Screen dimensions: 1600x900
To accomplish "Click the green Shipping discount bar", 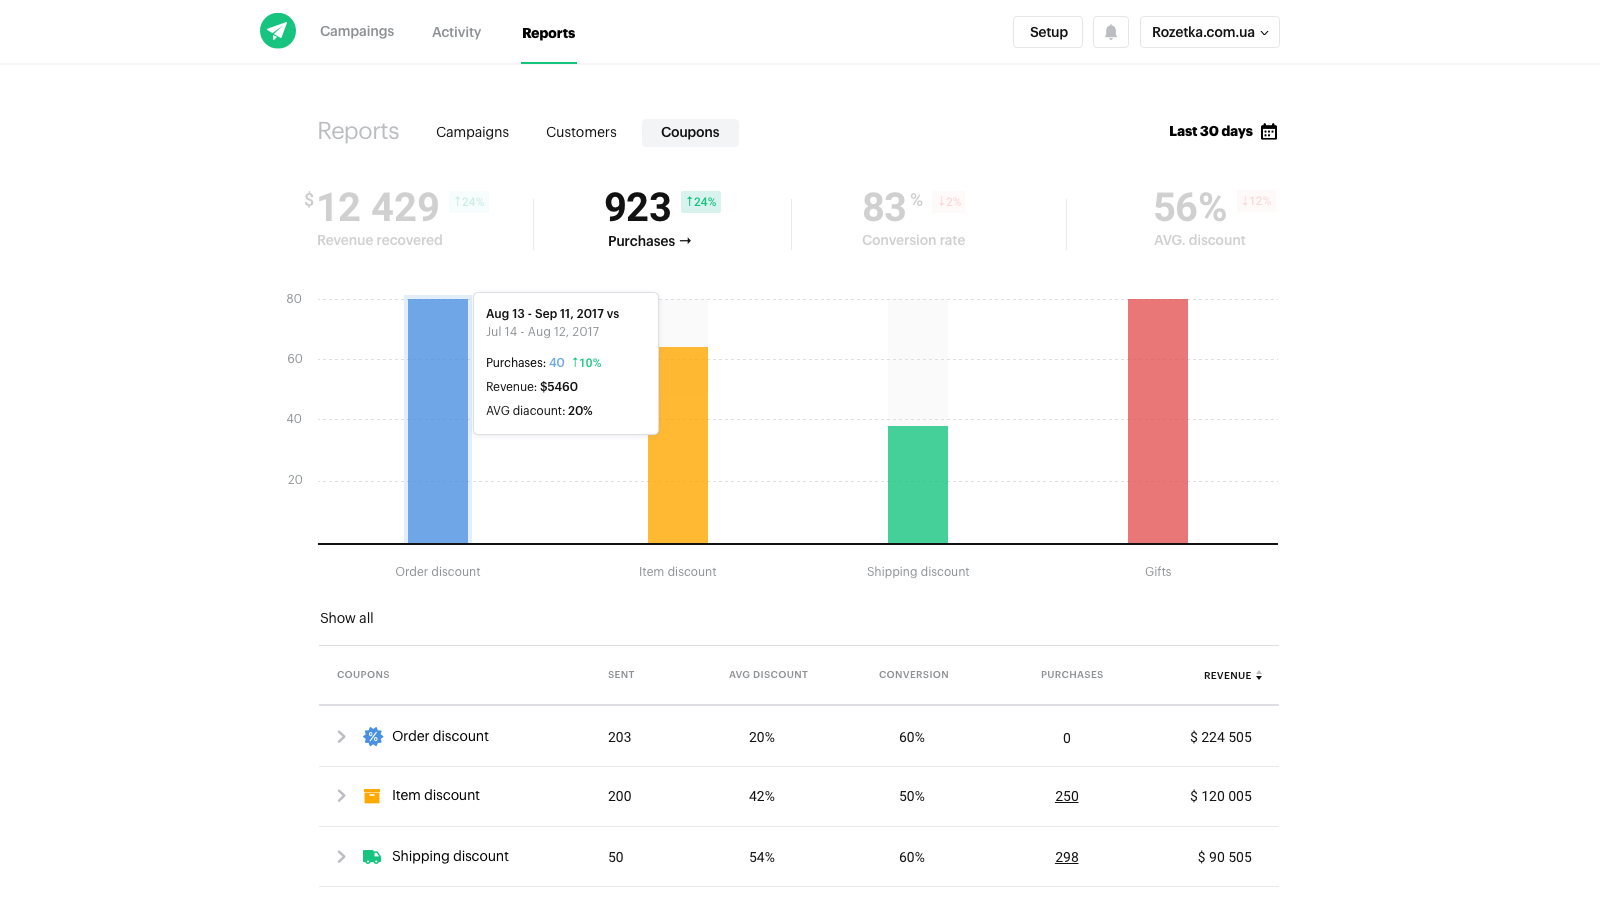I will 917,485.
